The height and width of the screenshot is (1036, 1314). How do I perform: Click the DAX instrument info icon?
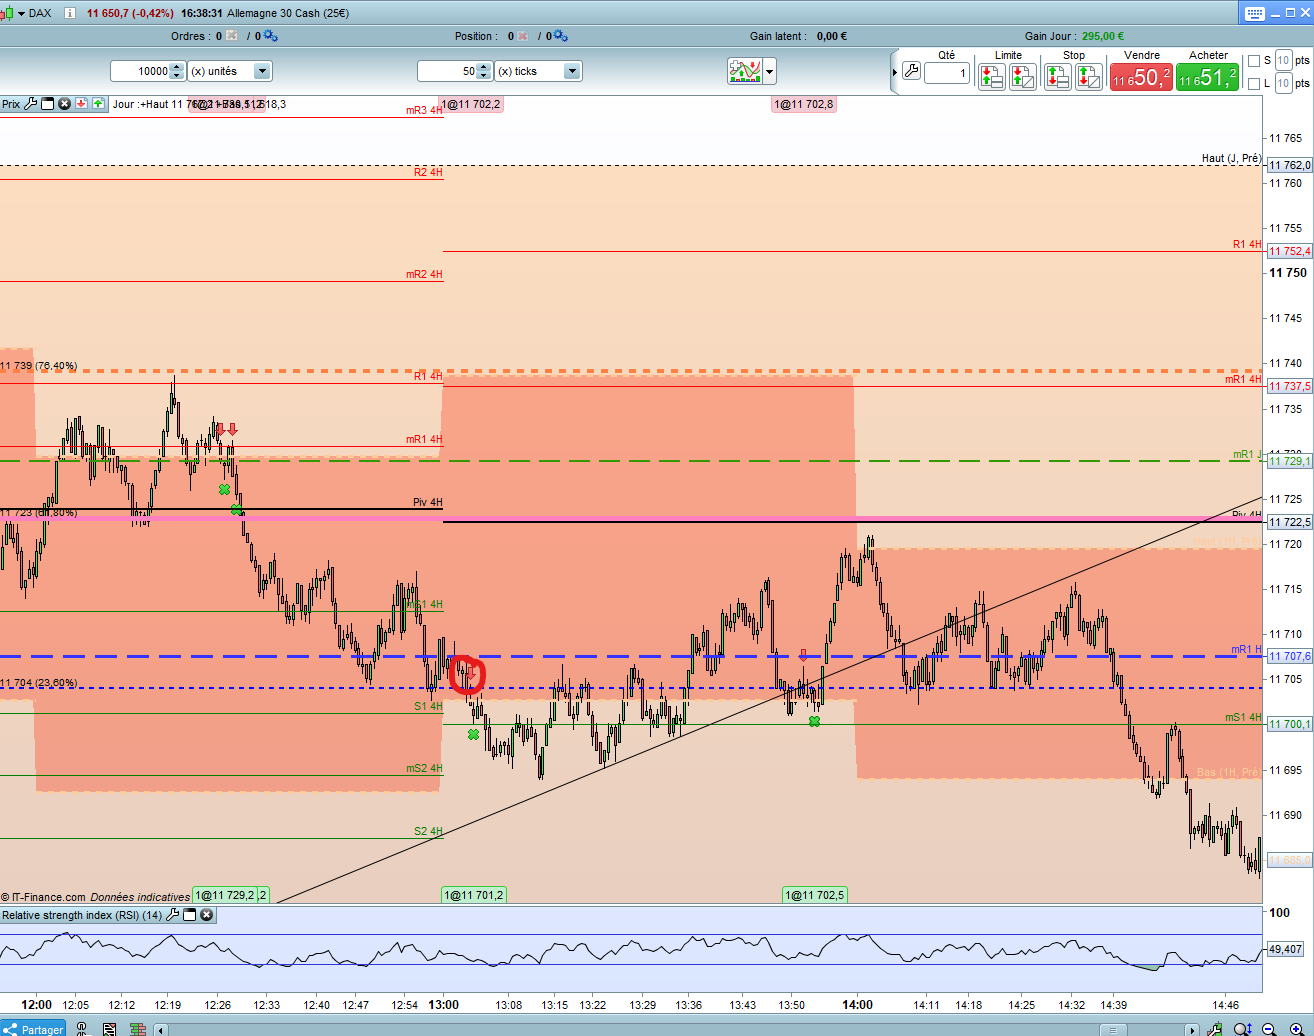tap(69, 13)
